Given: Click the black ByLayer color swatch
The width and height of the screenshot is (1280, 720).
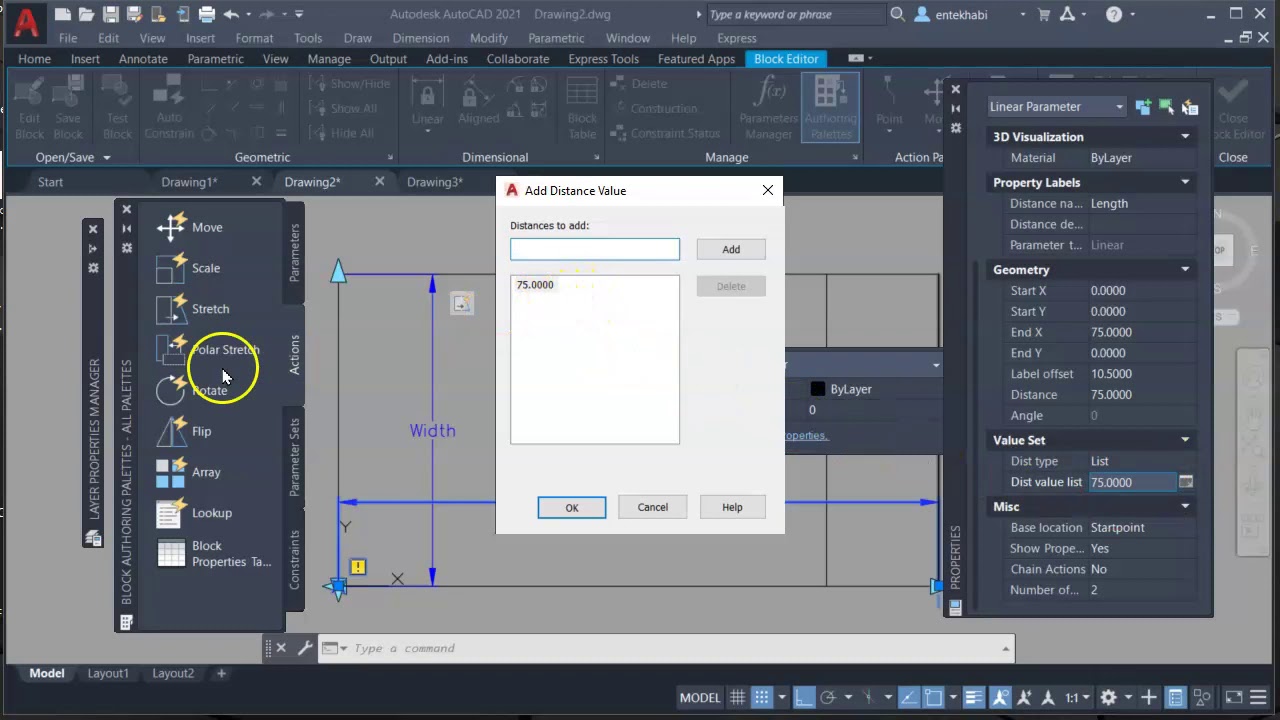Looking at the screenshot, I should (x=817, y=389).
